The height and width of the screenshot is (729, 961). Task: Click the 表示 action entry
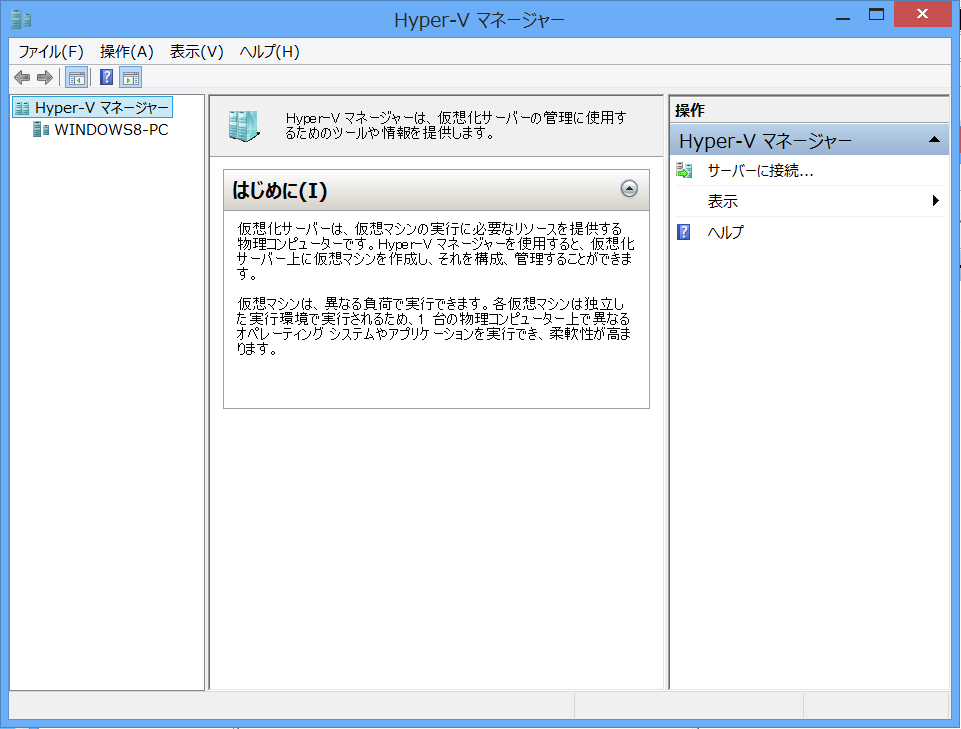(723, 201)
